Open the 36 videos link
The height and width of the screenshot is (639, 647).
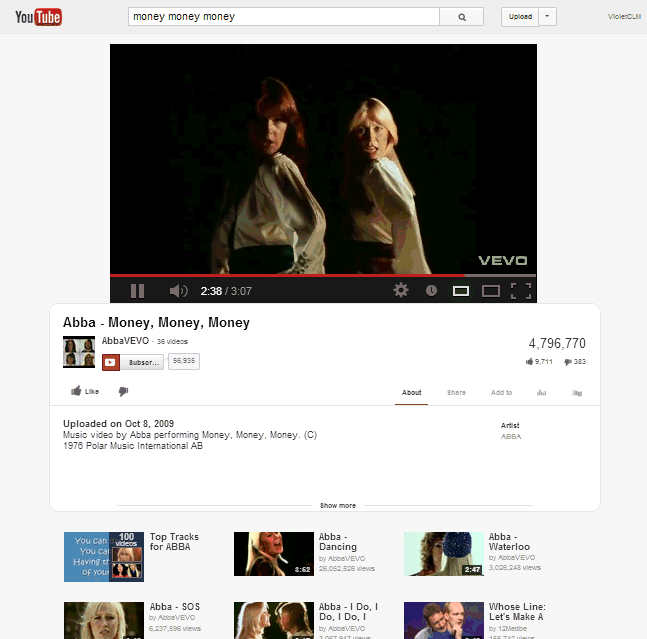(x=172, y=342)
